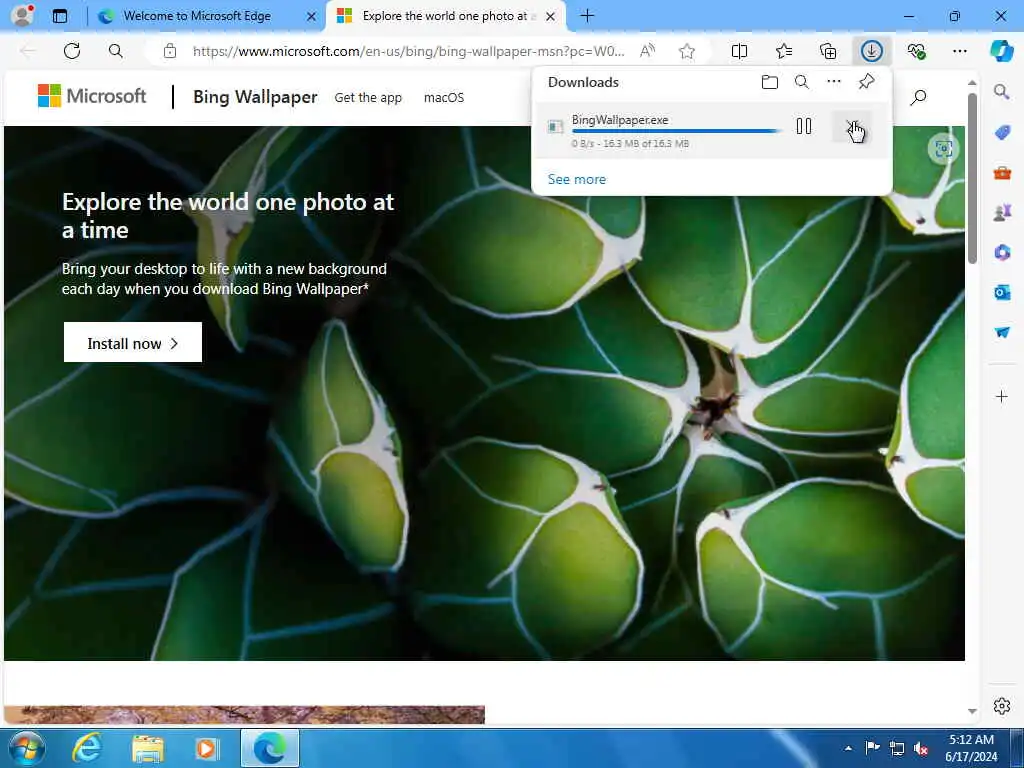The image size is (1024, 768).
Task: Open the Edge sidebar Search icon
Action: [x=1001, y=91]
